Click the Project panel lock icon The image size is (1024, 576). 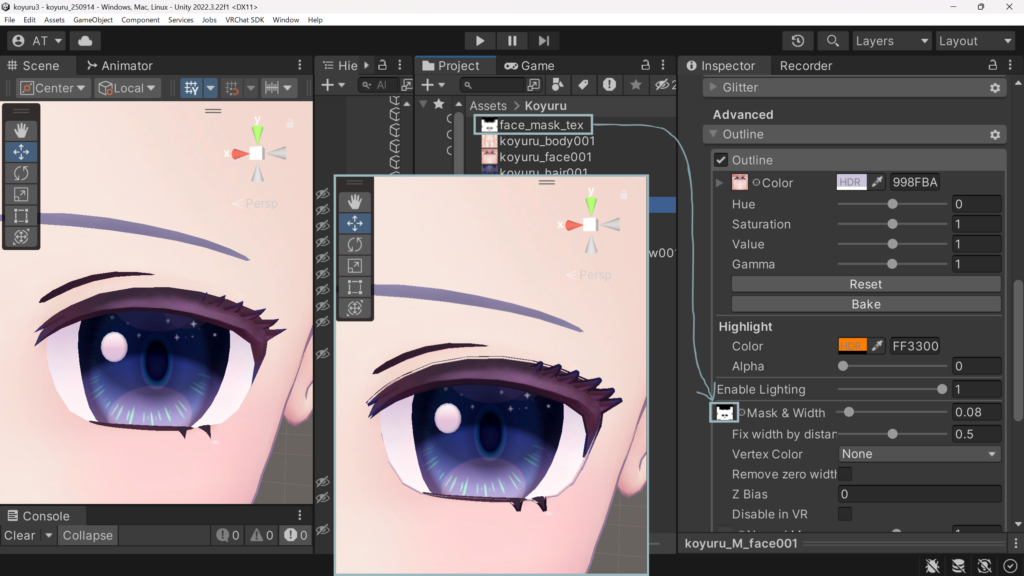[x=645, y=65]
